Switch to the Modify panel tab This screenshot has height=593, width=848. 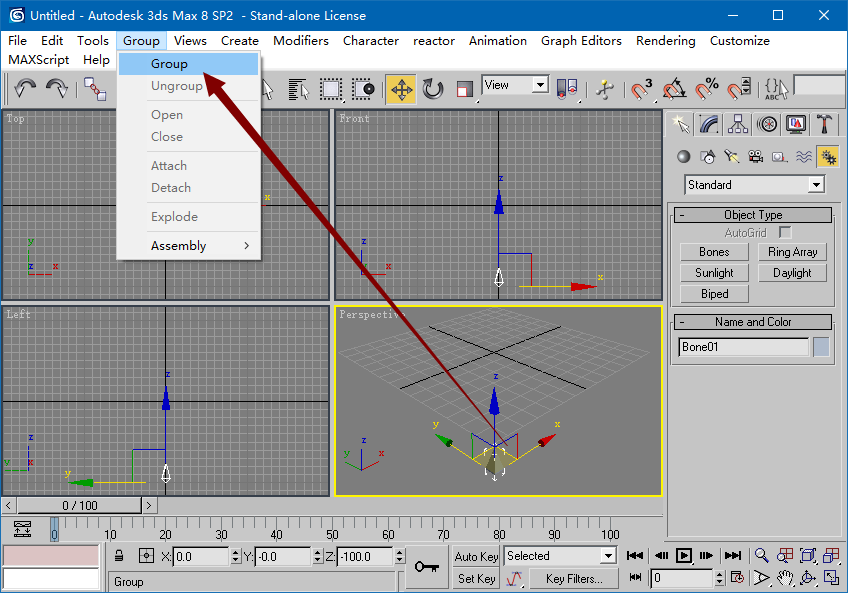click(x=709, y=124)
